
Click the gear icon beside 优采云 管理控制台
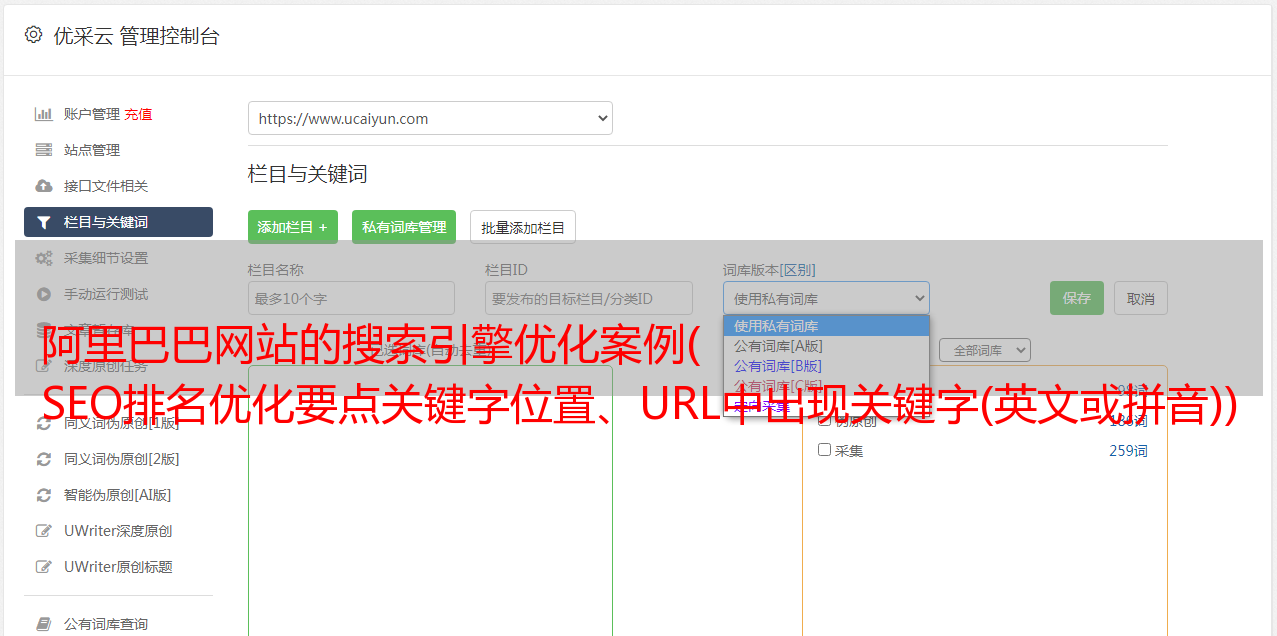pyautogui.click(x=33, y=35)
